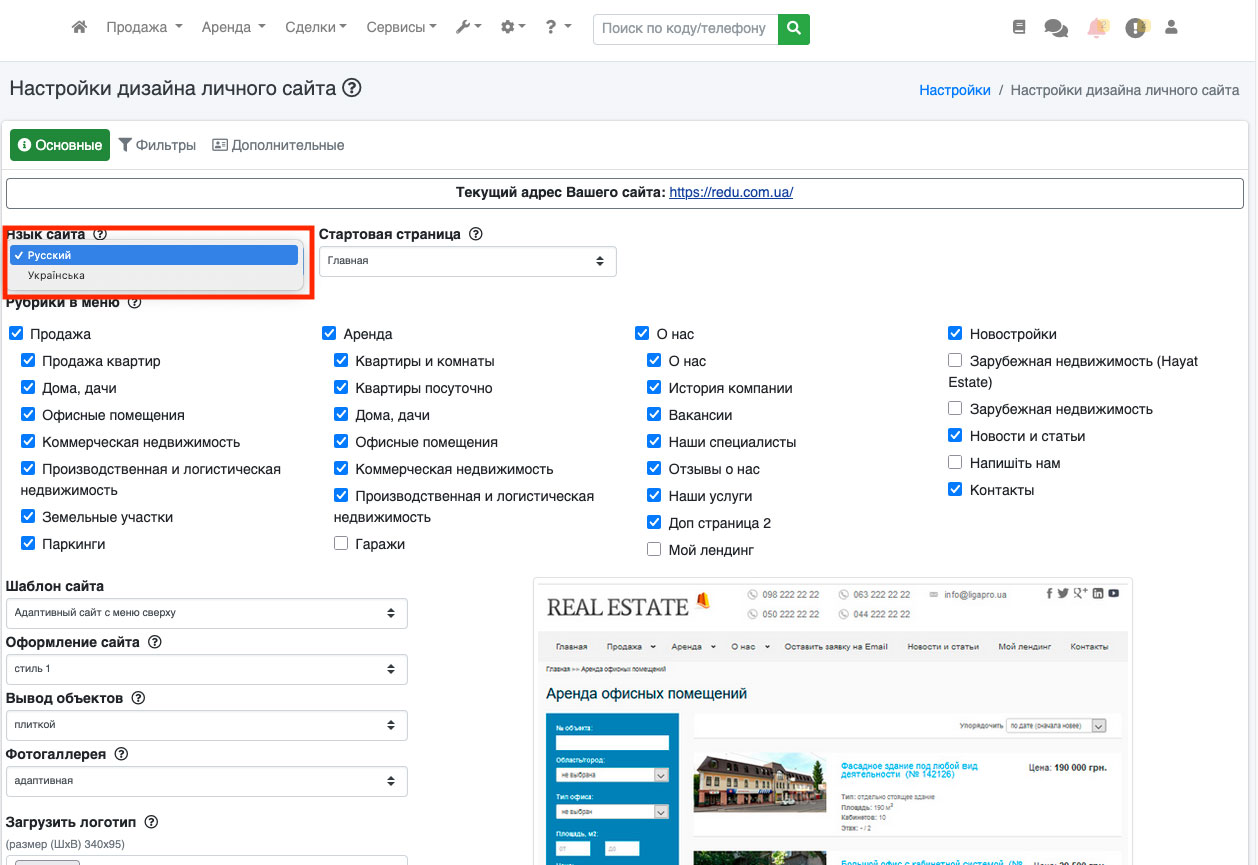Open the Стартовая страница dropdown

(x=467, y=261)
